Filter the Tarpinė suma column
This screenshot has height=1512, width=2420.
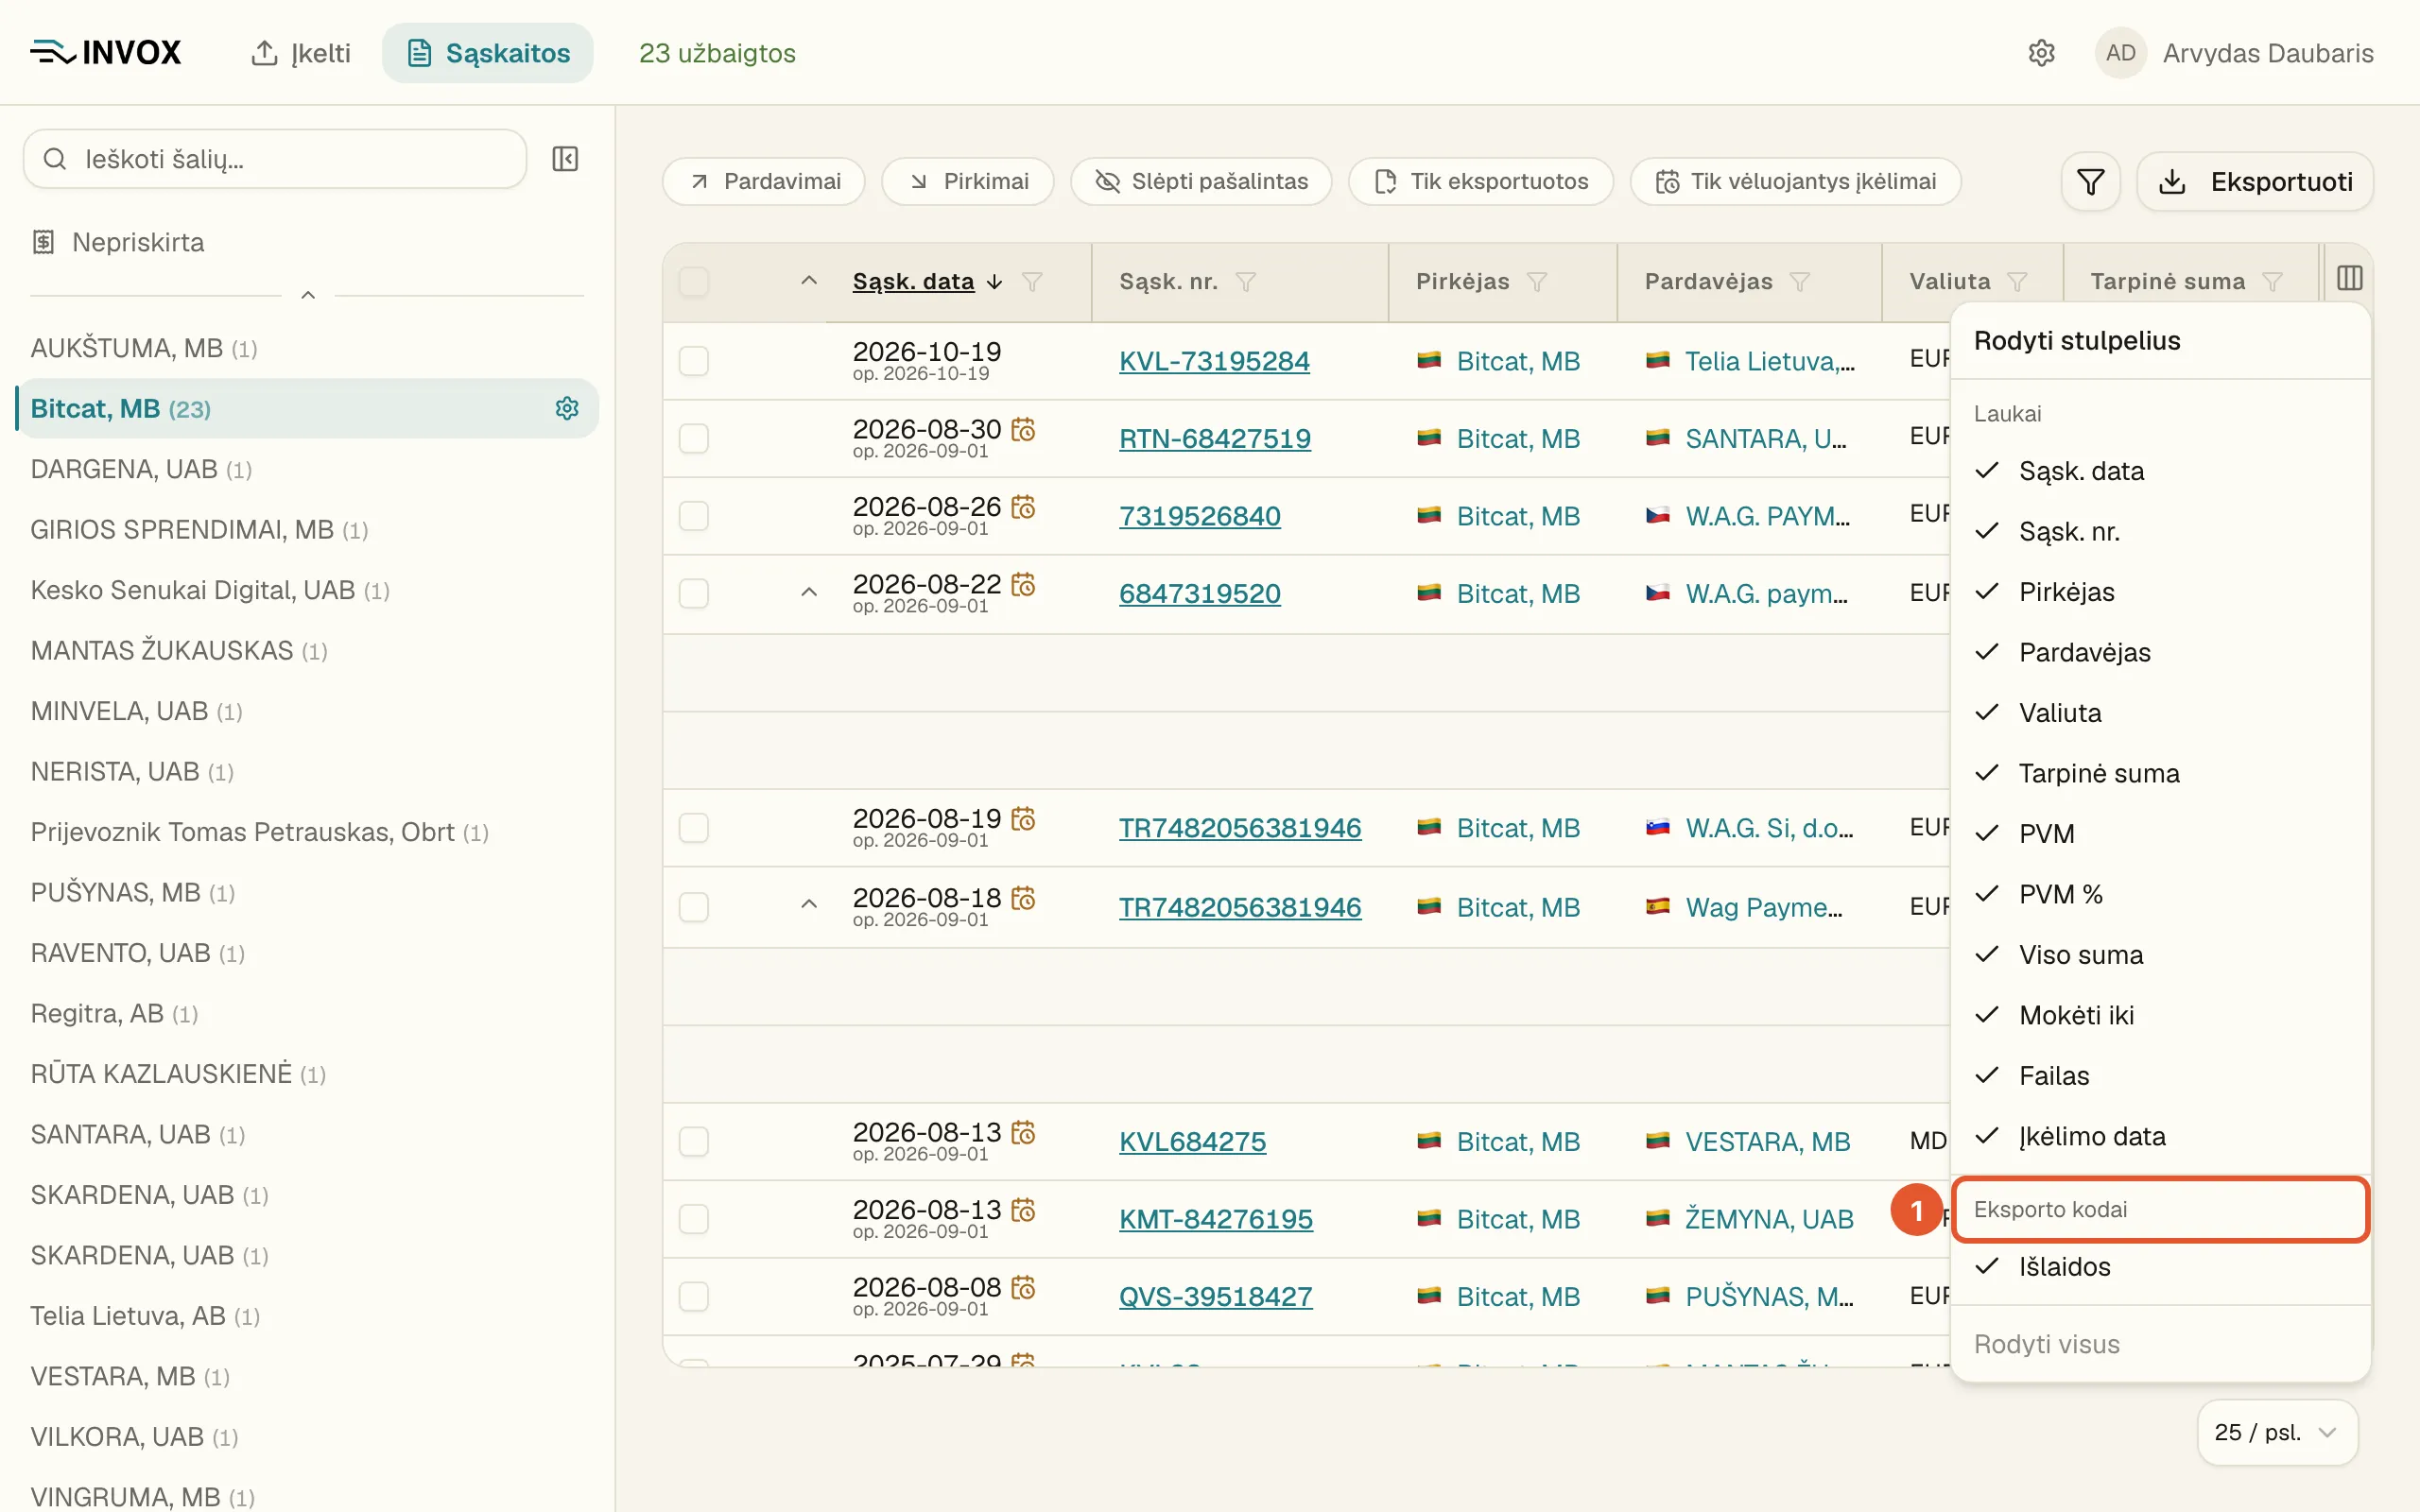coord(2272,282)
